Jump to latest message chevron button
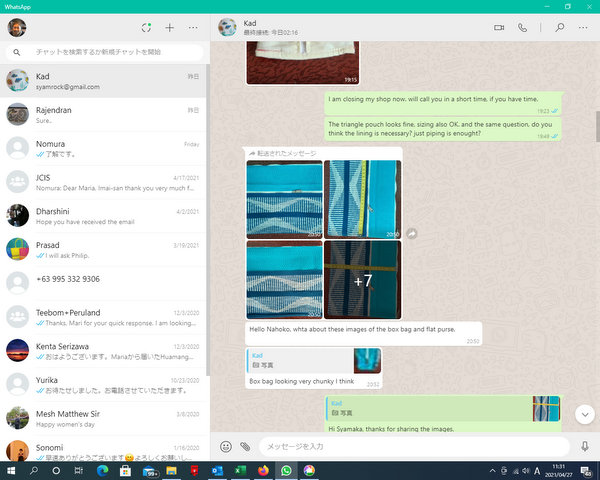Screen dimensions: 600x480 (585, 415)
